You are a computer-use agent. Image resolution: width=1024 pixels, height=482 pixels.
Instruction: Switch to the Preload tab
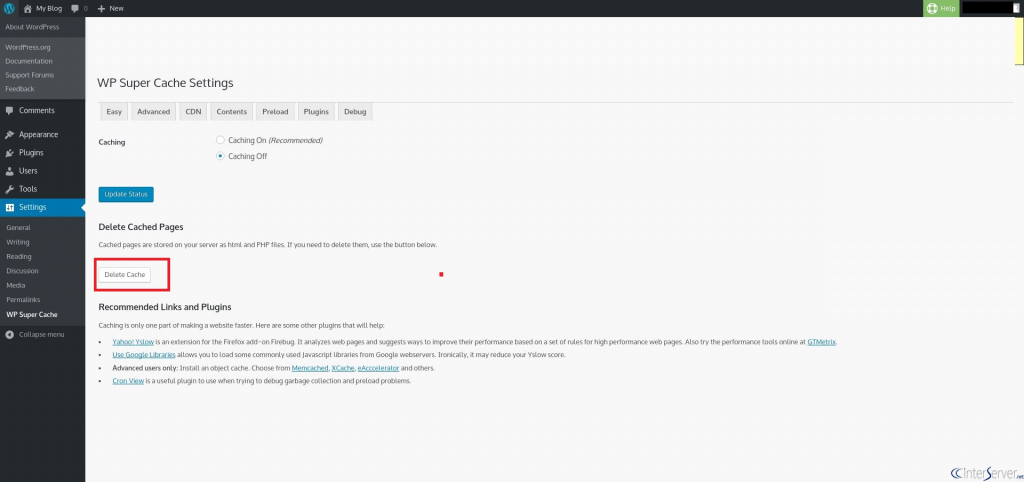coord(275,112)
